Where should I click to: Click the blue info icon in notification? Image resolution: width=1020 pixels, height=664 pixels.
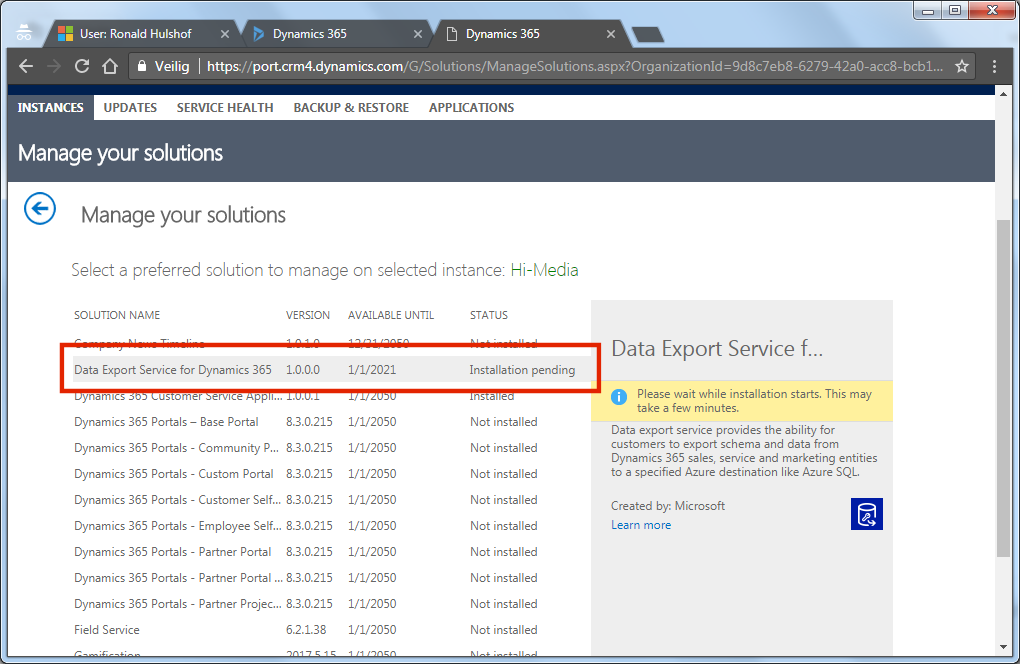[619, 397]
